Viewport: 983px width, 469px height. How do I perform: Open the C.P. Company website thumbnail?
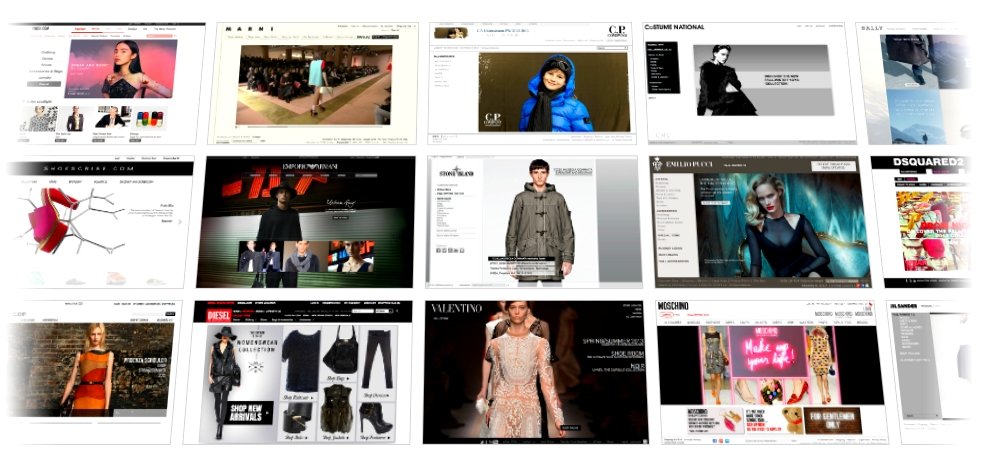point(532,83)
